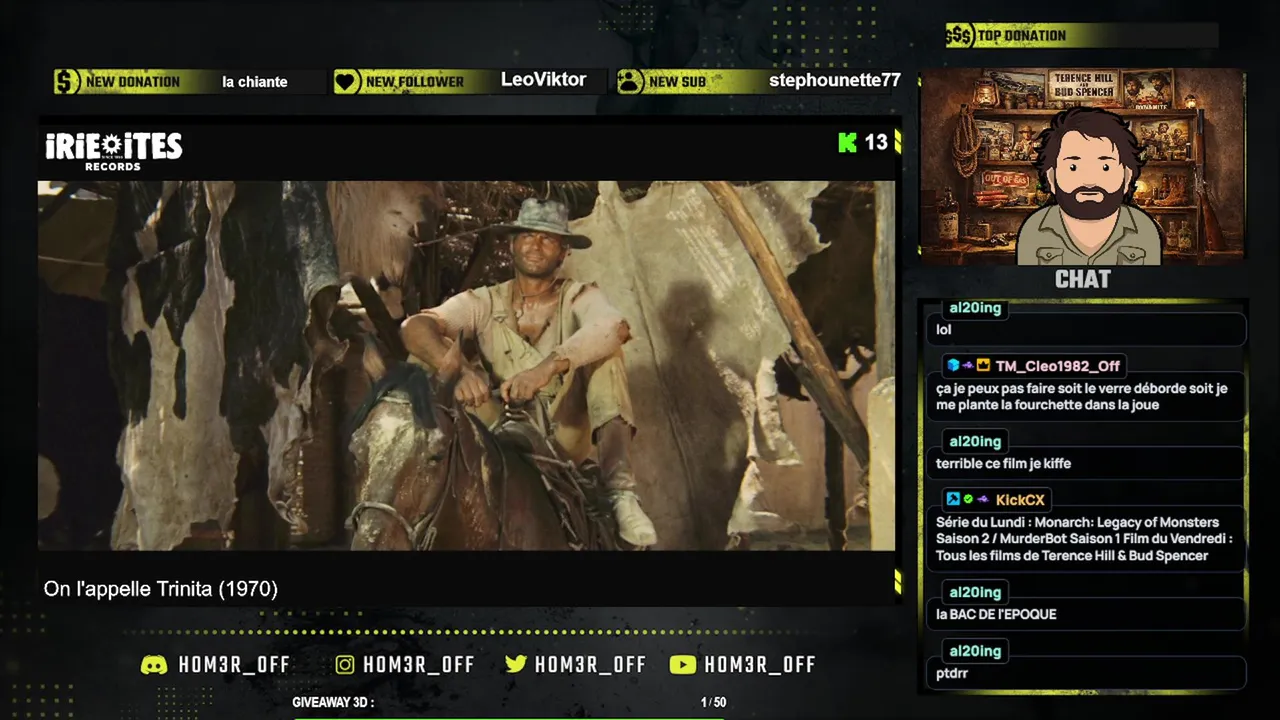Viewport: 1280px width, 720px height.
Task: Click the heart icon beside New Follower
Action: pyautogui.click(x=346, y=82)
